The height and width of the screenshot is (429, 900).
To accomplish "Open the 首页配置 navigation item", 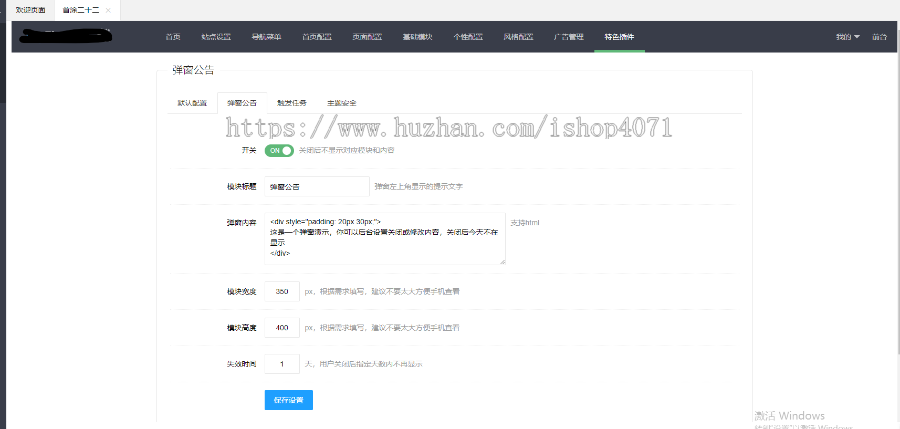I will pos(316,37).
